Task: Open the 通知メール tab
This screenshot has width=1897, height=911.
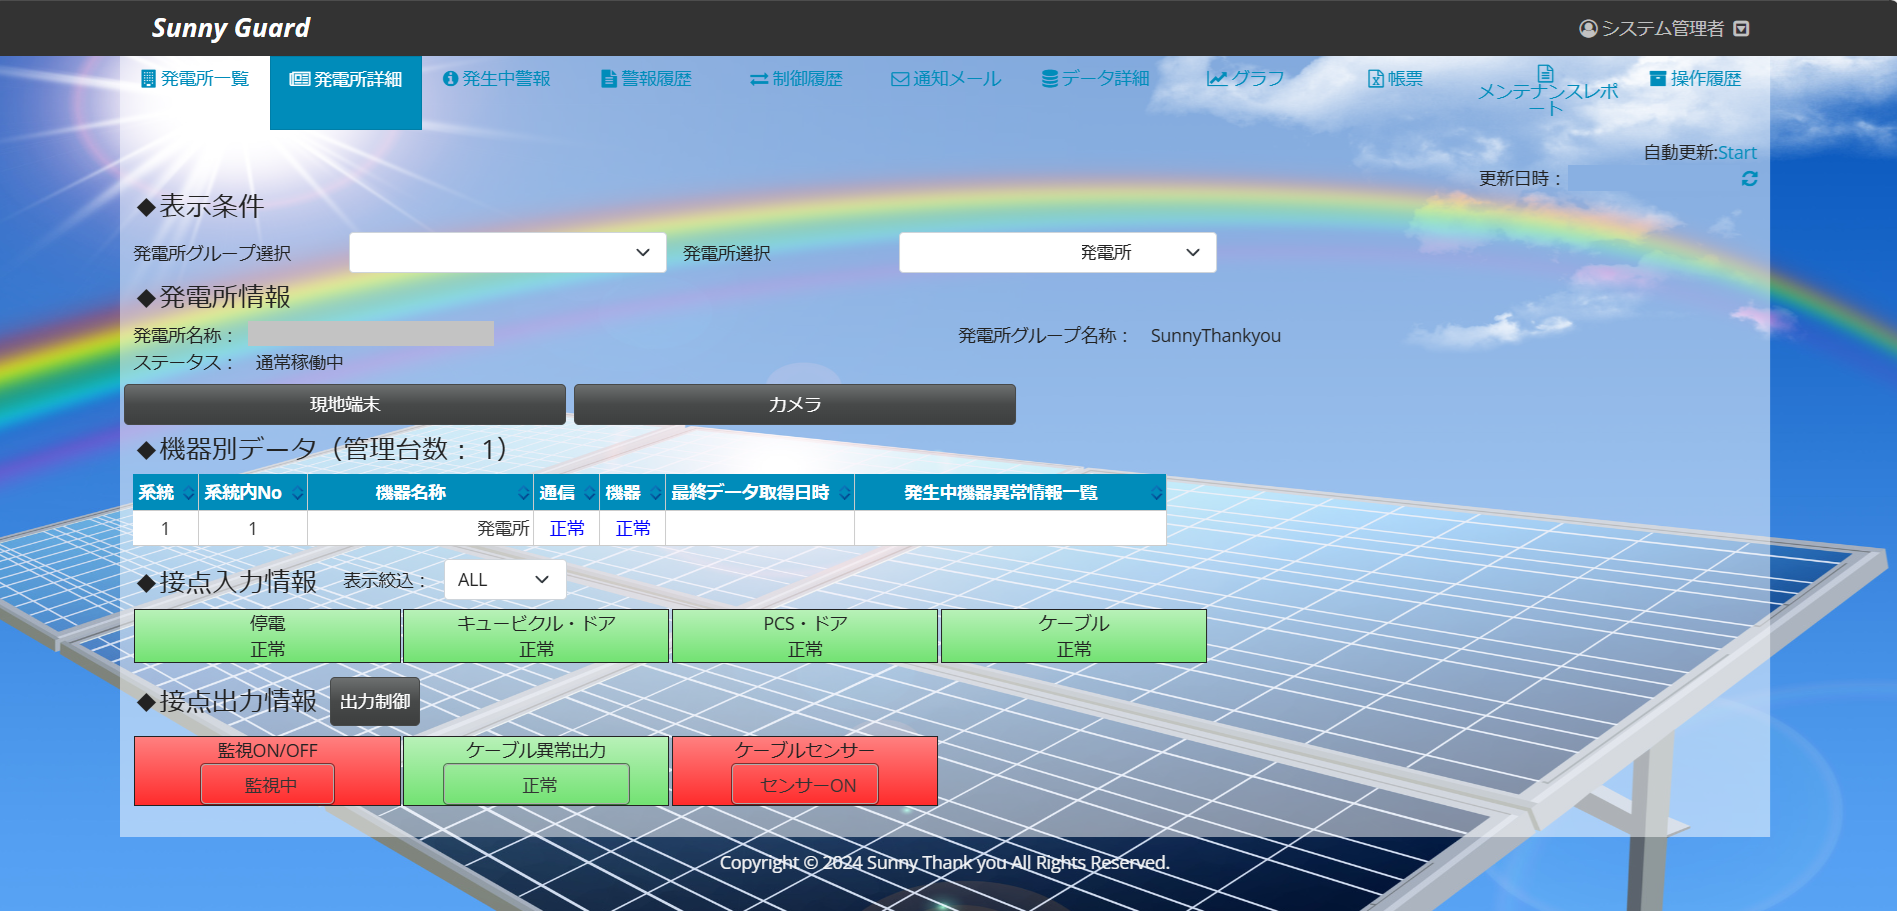Action: click(946, 79)
